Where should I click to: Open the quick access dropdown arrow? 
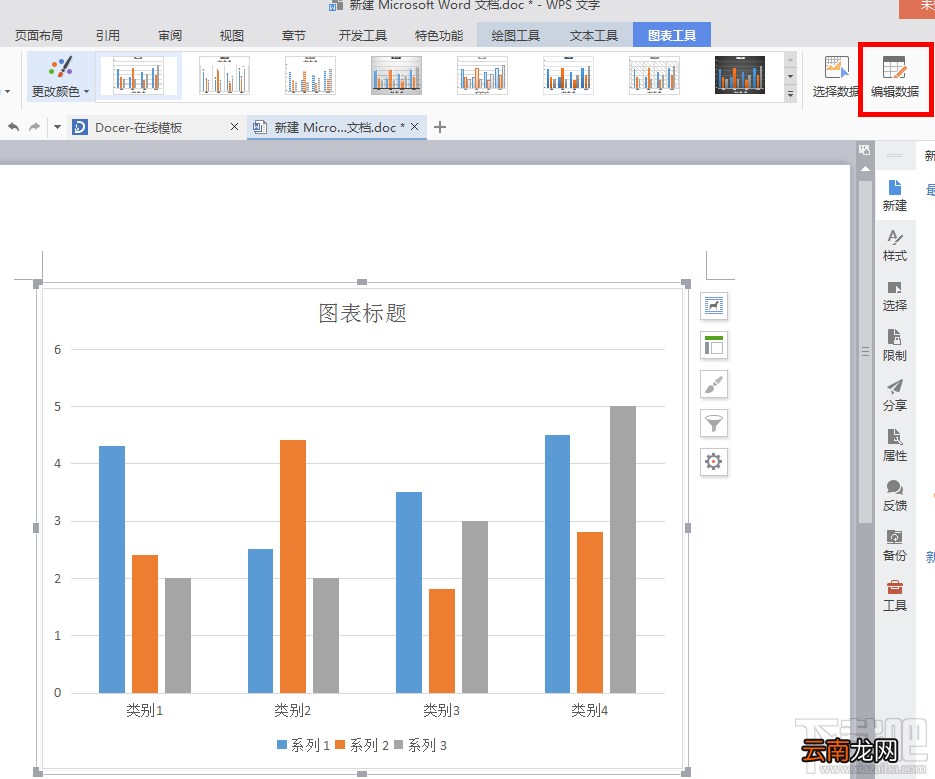tap(57, 127)
